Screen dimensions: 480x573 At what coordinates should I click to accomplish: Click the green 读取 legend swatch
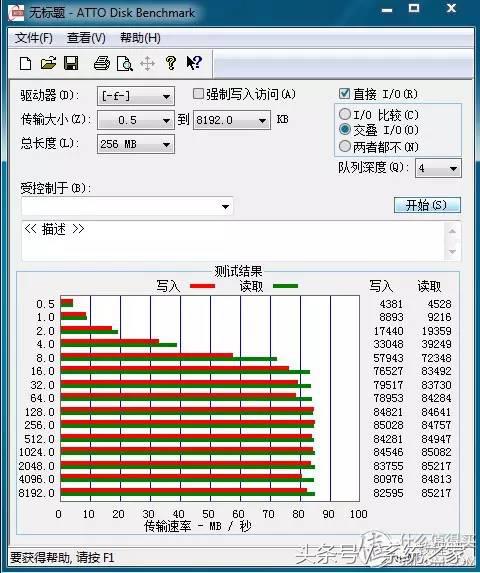[x=285, y=286]
